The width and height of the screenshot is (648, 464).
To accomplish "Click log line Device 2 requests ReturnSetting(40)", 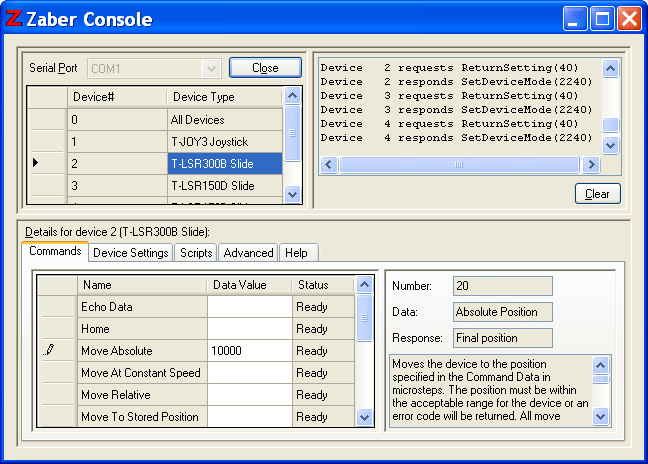I will pos(449,68).
